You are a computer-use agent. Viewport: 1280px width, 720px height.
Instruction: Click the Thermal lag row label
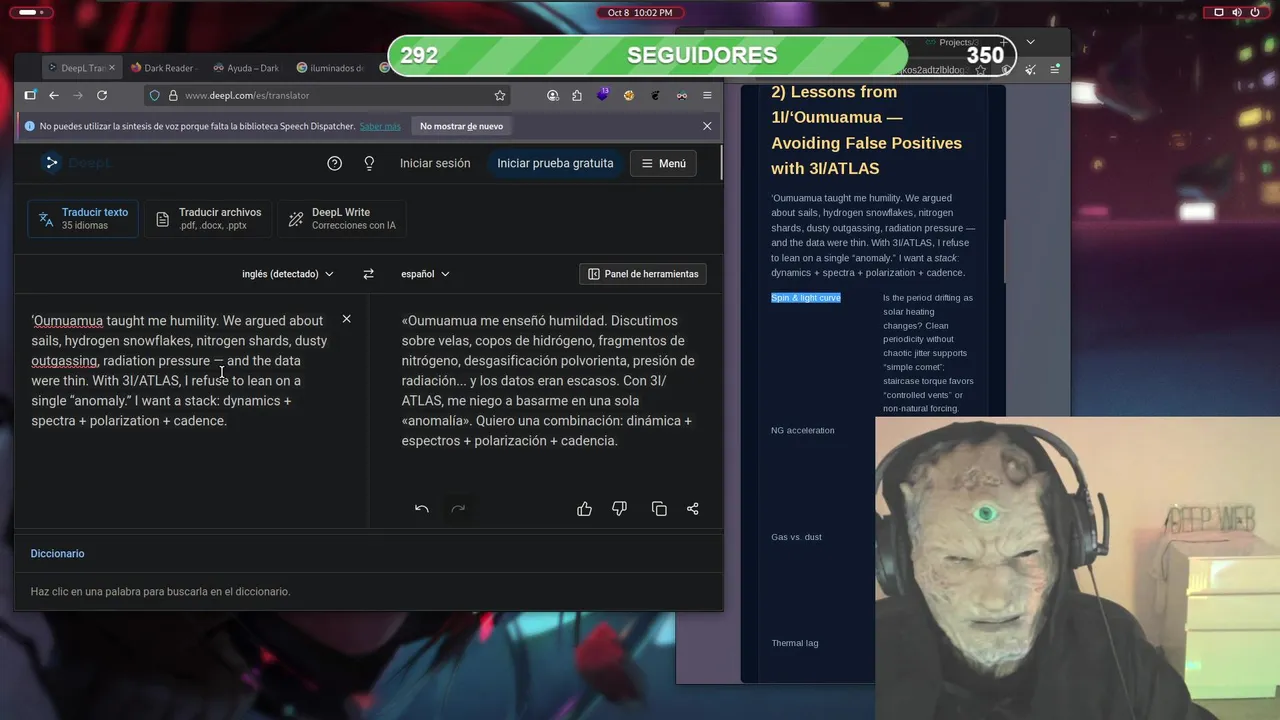(x=794, y=643)
